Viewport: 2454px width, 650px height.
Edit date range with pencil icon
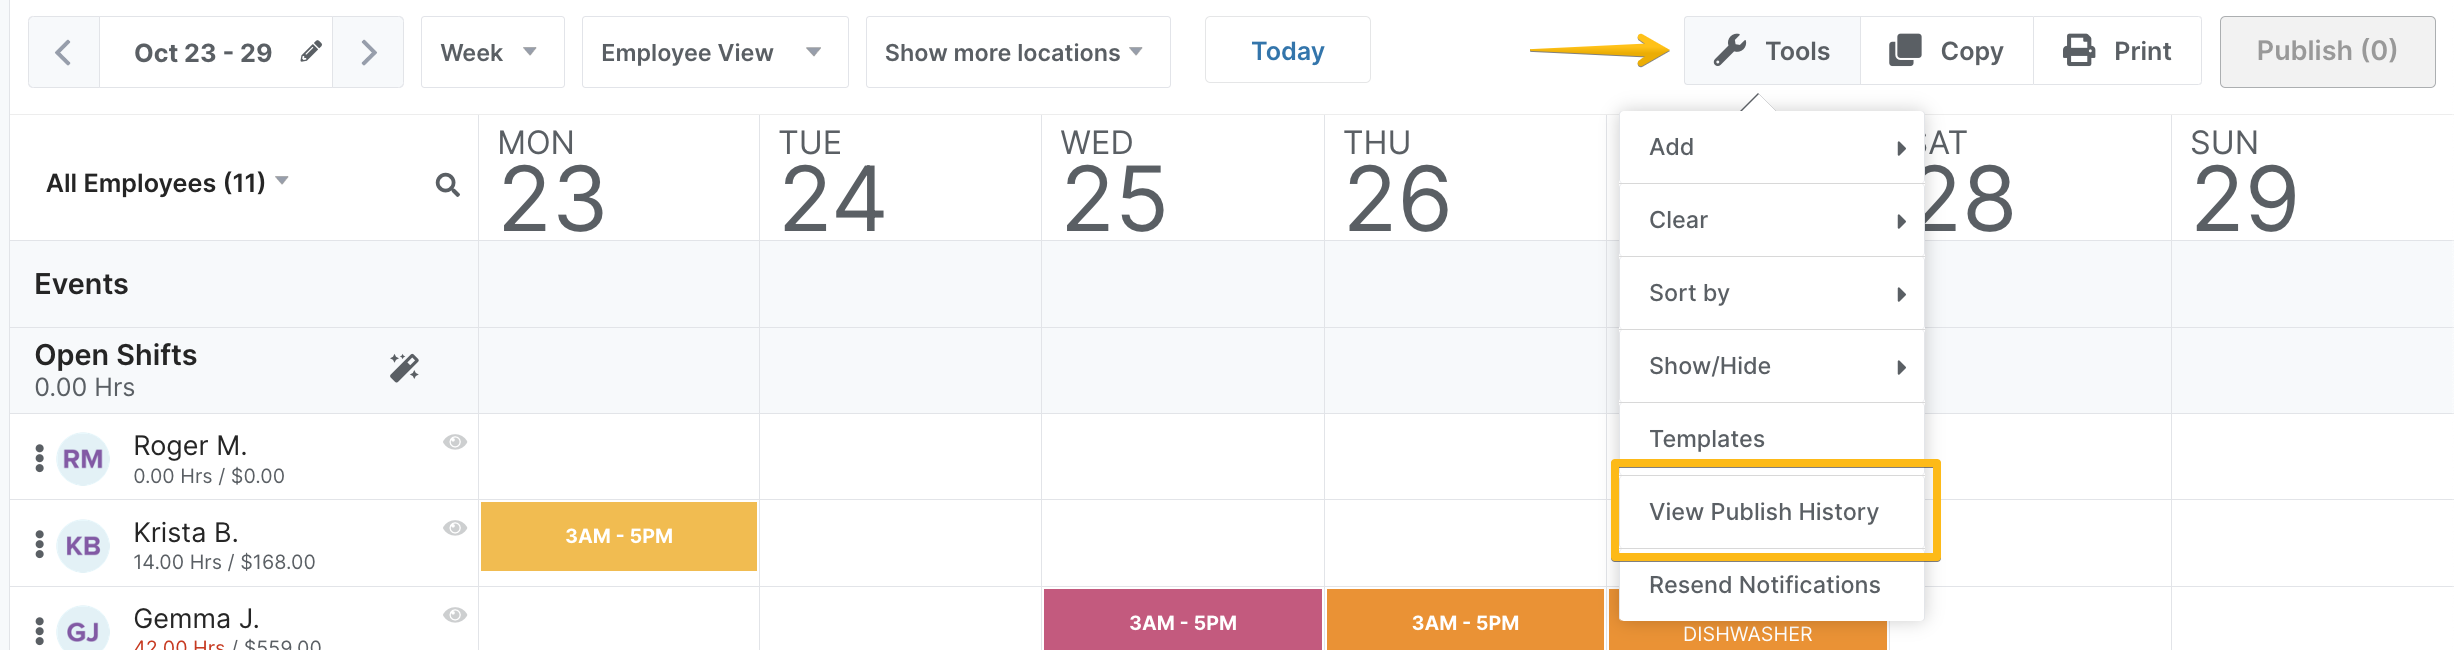[x=311, y=51]
